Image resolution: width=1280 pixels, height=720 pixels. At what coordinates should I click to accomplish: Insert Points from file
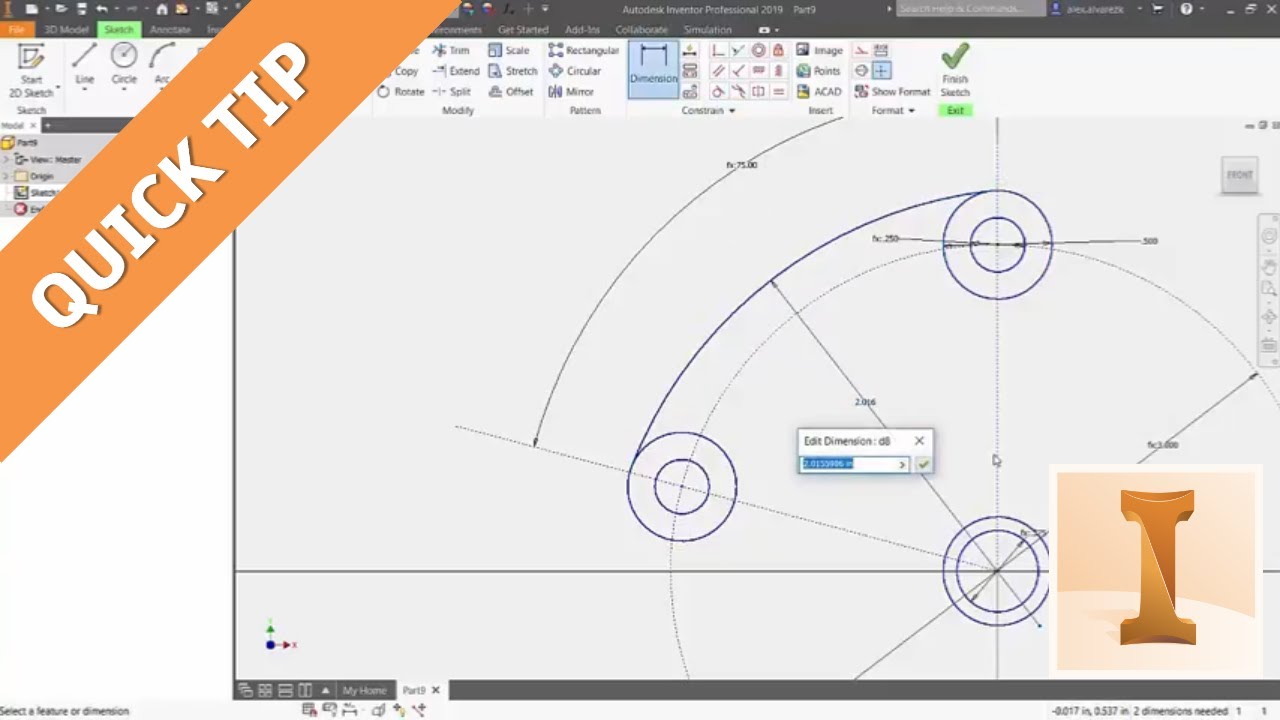[x=818, y=71]
